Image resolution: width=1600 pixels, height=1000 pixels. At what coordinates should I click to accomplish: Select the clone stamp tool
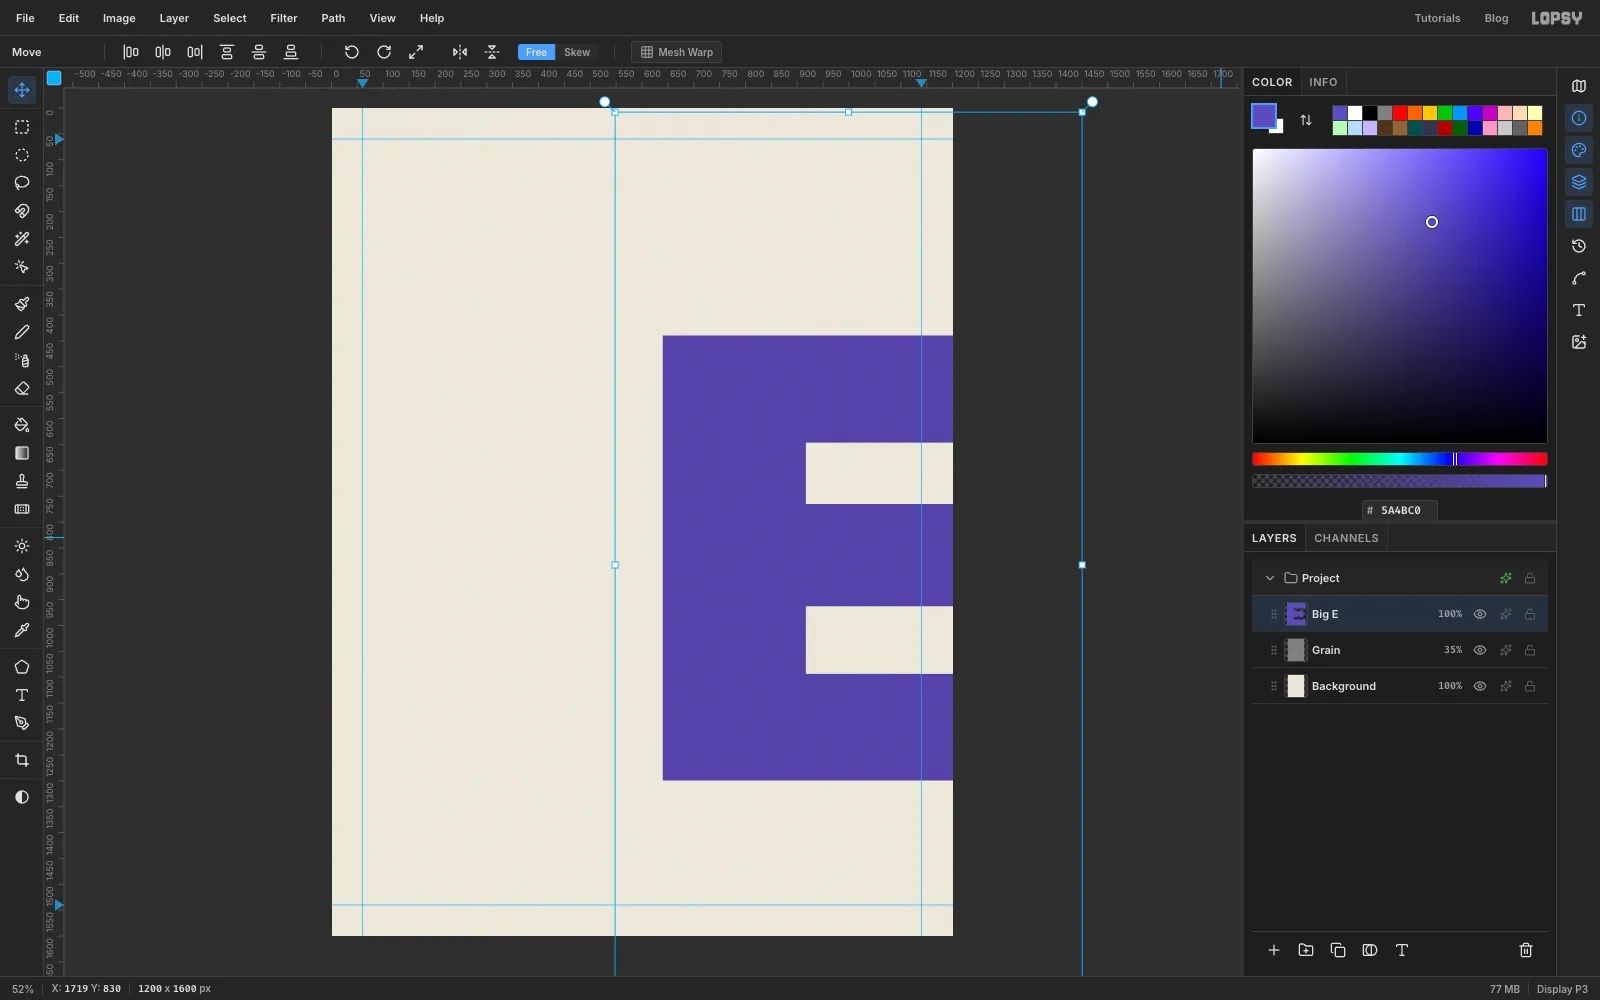point(22,481)
